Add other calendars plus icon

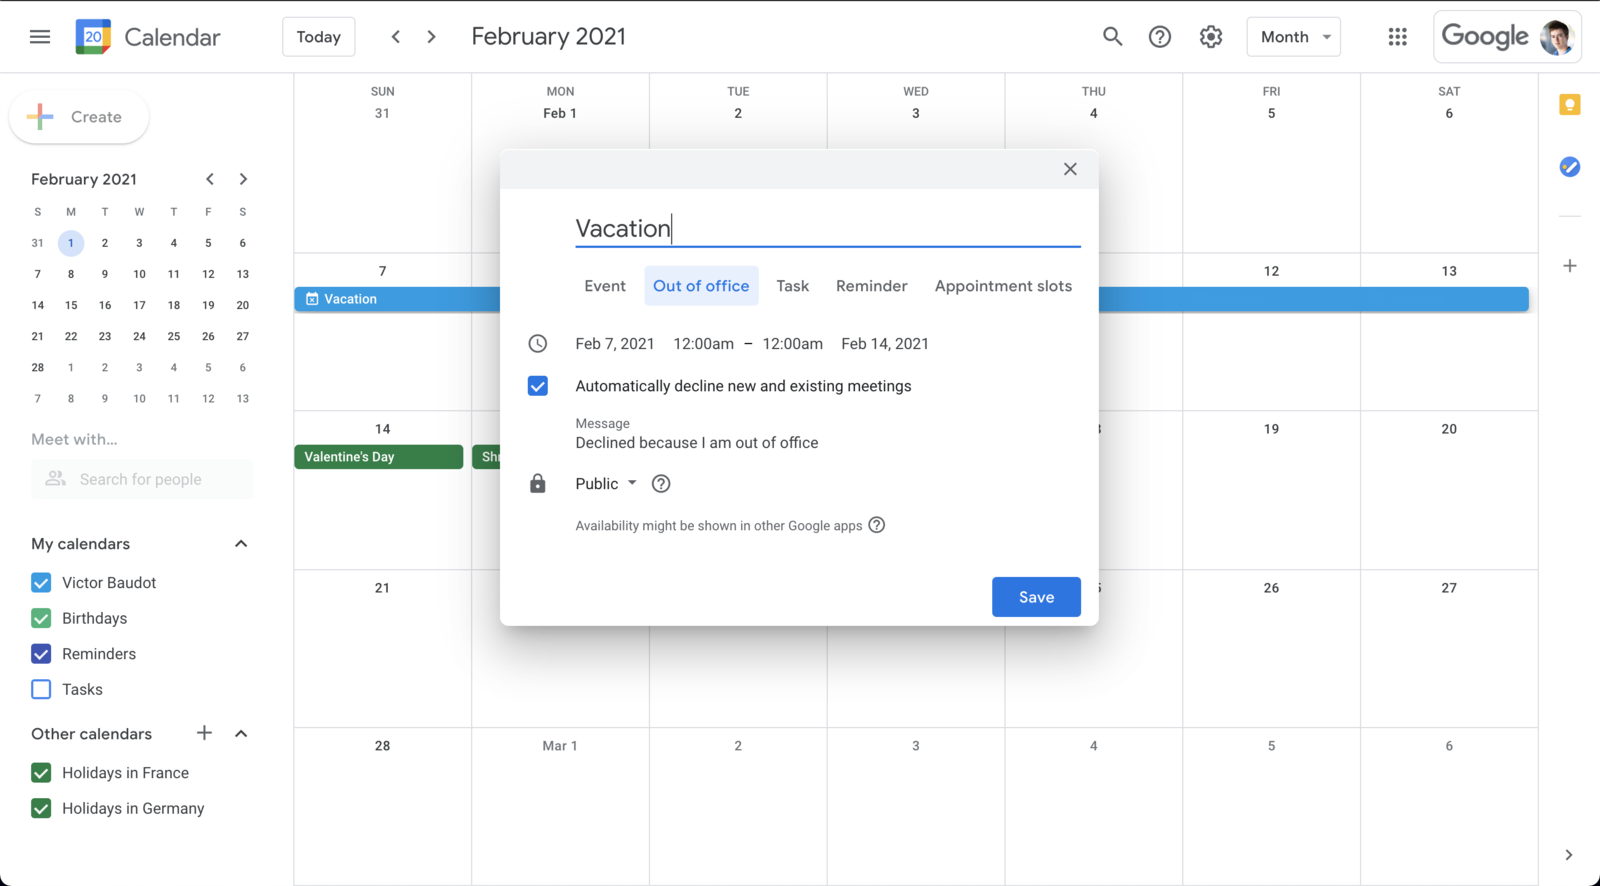tap(204, 733)
